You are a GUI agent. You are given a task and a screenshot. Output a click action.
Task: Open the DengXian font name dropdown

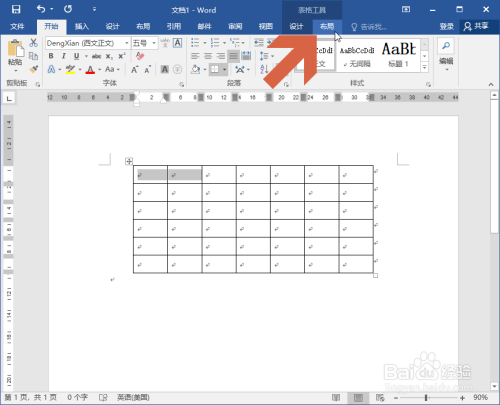[x=127, y=43]
